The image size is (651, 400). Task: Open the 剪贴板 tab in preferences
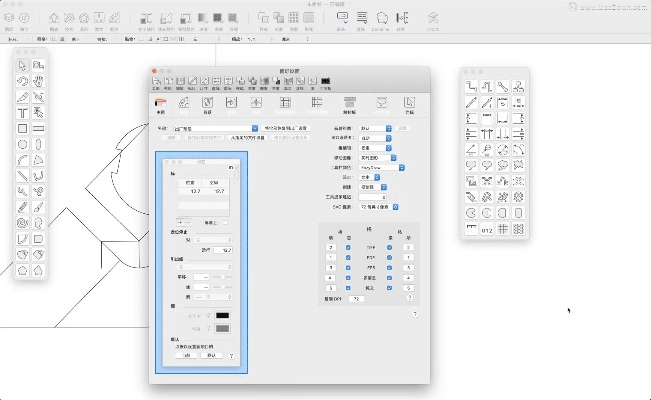click(x=350, y=103)
